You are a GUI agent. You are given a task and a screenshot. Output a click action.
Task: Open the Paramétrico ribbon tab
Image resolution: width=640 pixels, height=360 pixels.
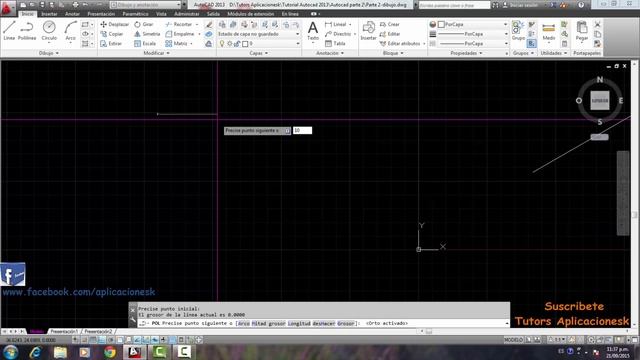pyautogui.click(x=136, y=14)
